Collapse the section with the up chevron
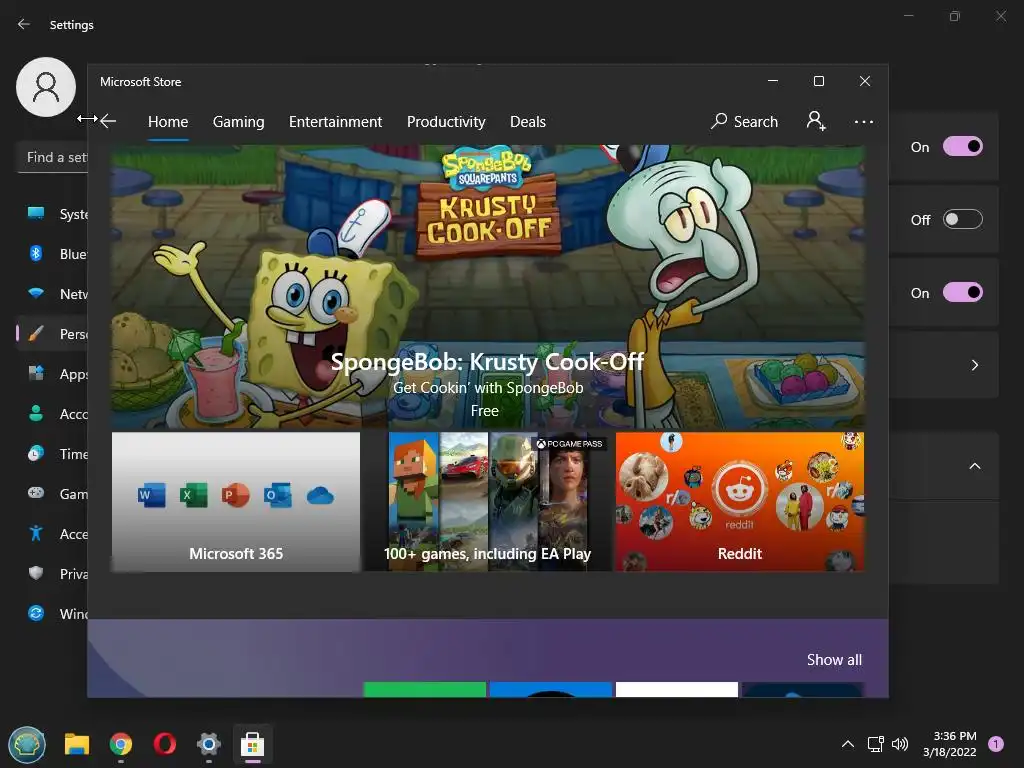Screen dimensions: 1024x768 pos(974,466)
